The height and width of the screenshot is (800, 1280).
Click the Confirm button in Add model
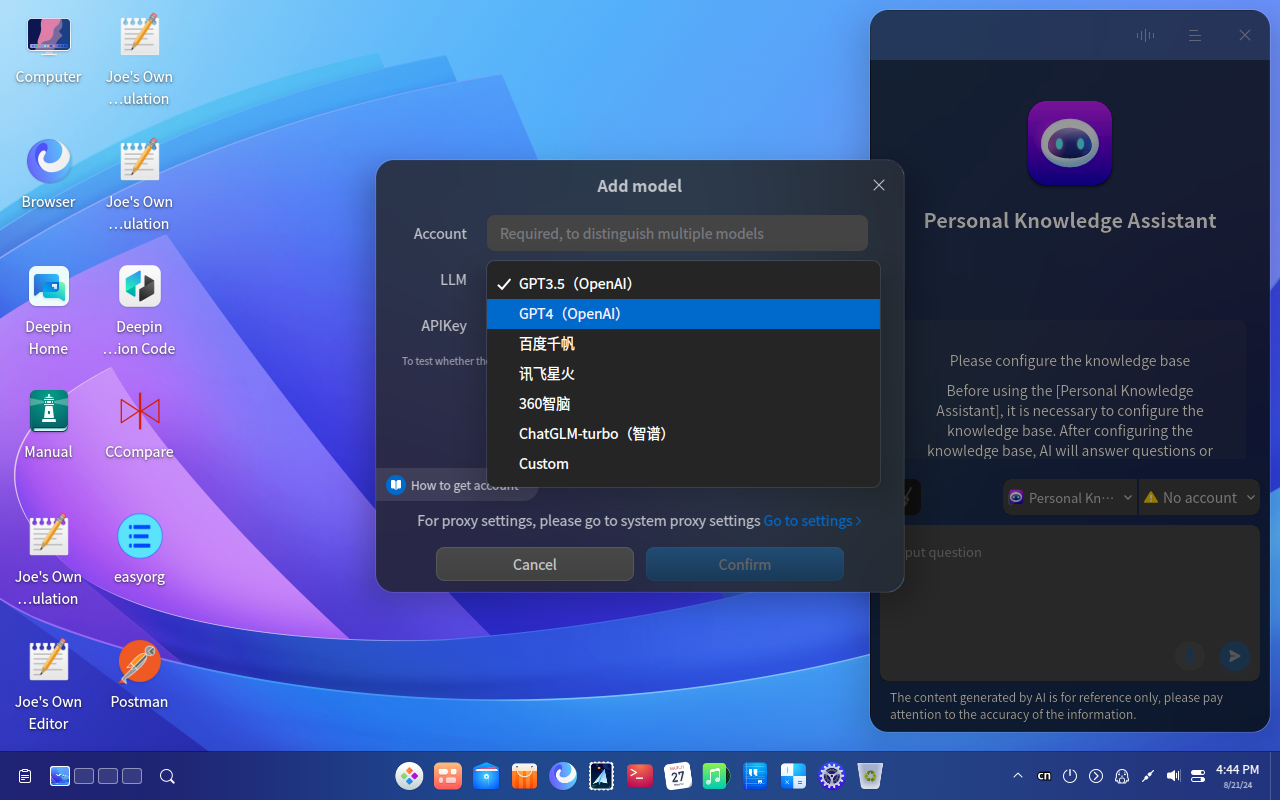pos(744,564)
